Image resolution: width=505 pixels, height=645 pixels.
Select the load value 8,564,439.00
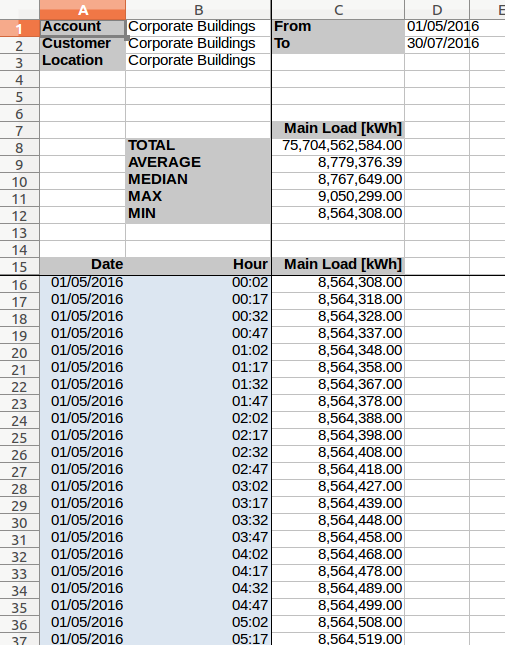pyautogui.click(x=338, y=503)
